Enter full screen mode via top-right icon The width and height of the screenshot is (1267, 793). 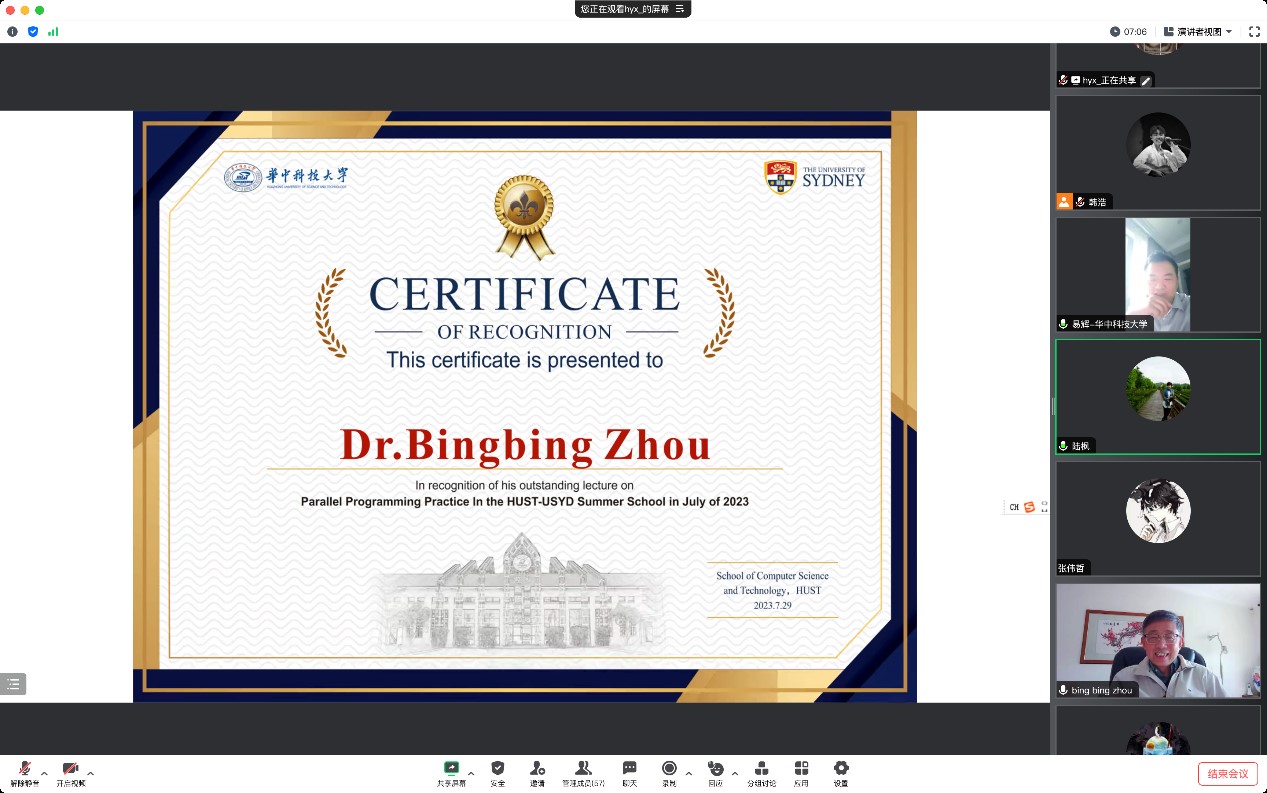(x=1254, y=32)
